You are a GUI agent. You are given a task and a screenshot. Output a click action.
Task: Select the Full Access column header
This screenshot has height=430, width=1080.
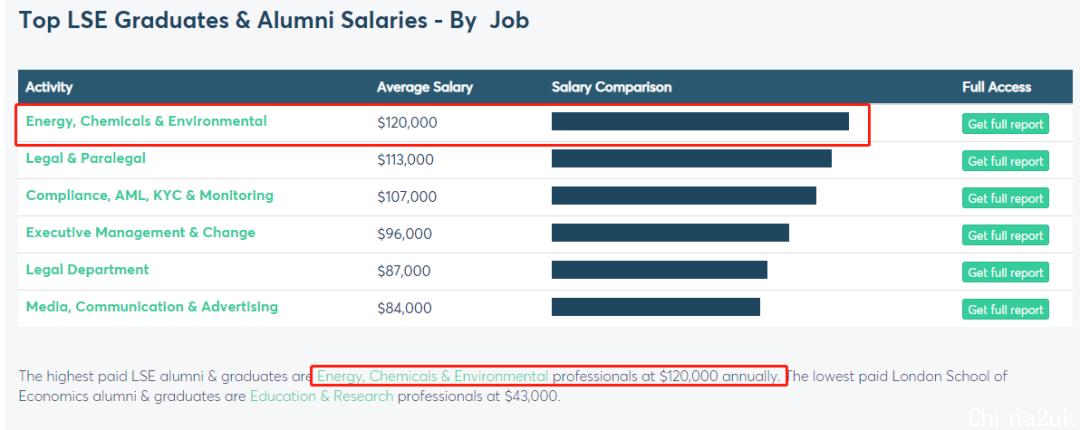click(997, 88)
